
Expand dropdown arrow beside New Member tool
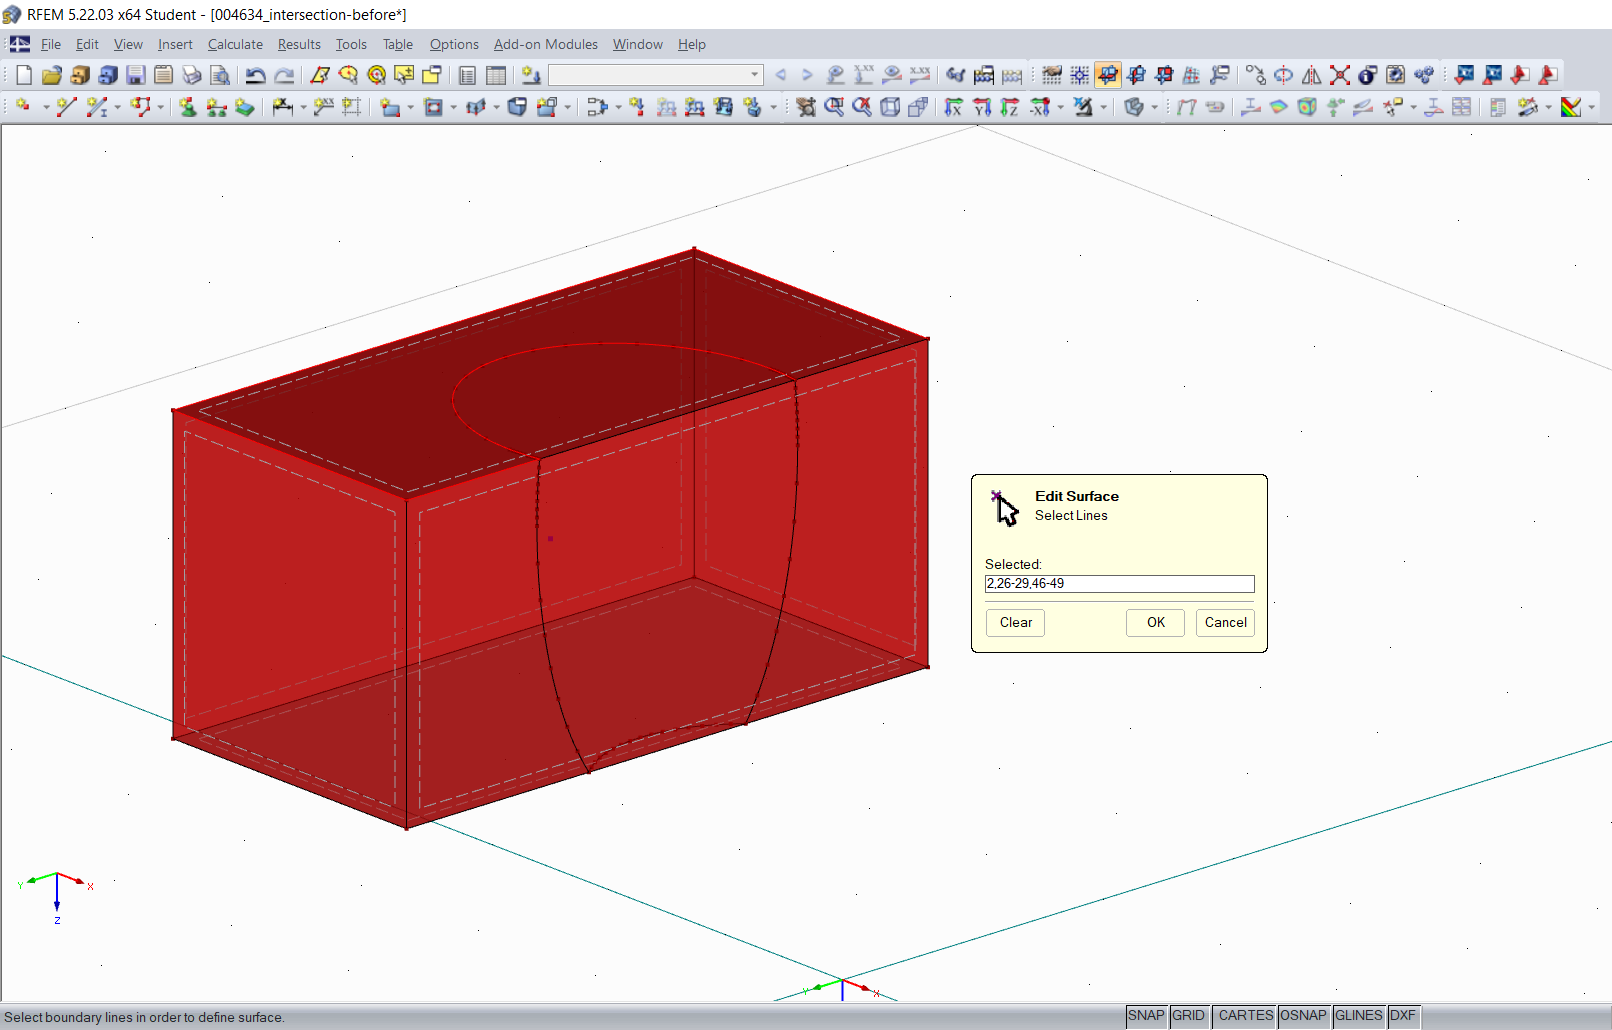point(117,107)
